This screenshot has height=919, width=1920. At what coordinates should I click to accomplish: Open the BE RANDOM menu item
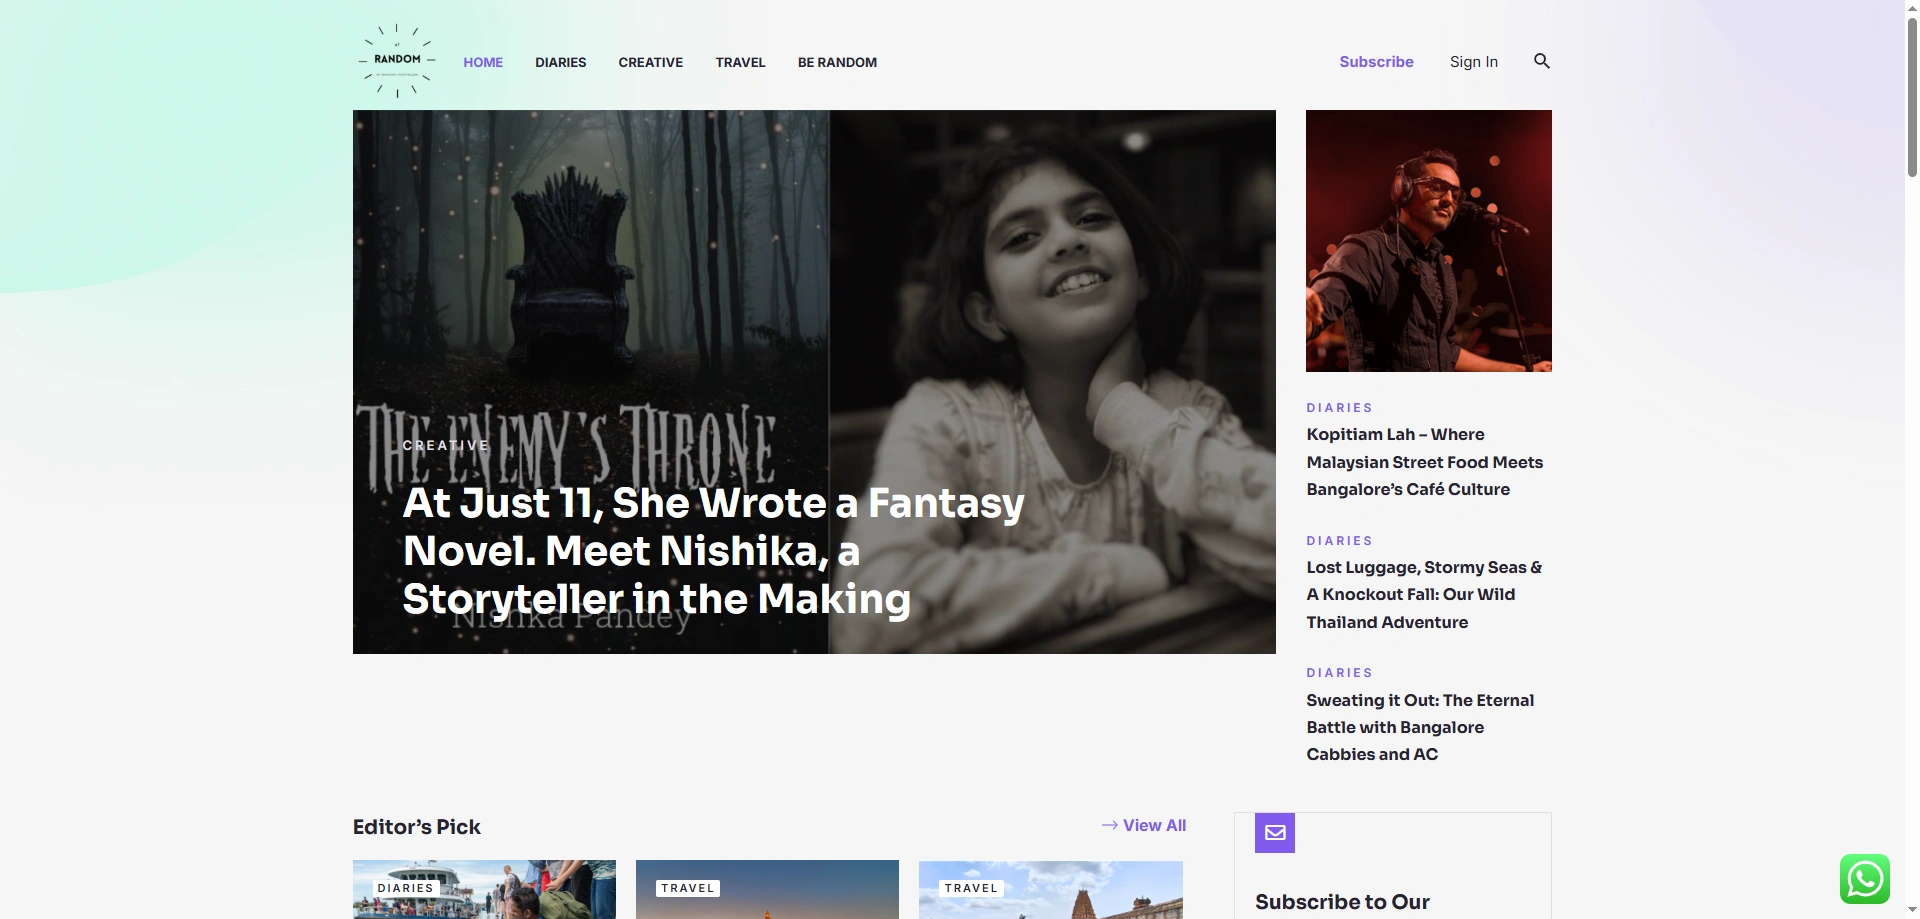coord(838,62)
